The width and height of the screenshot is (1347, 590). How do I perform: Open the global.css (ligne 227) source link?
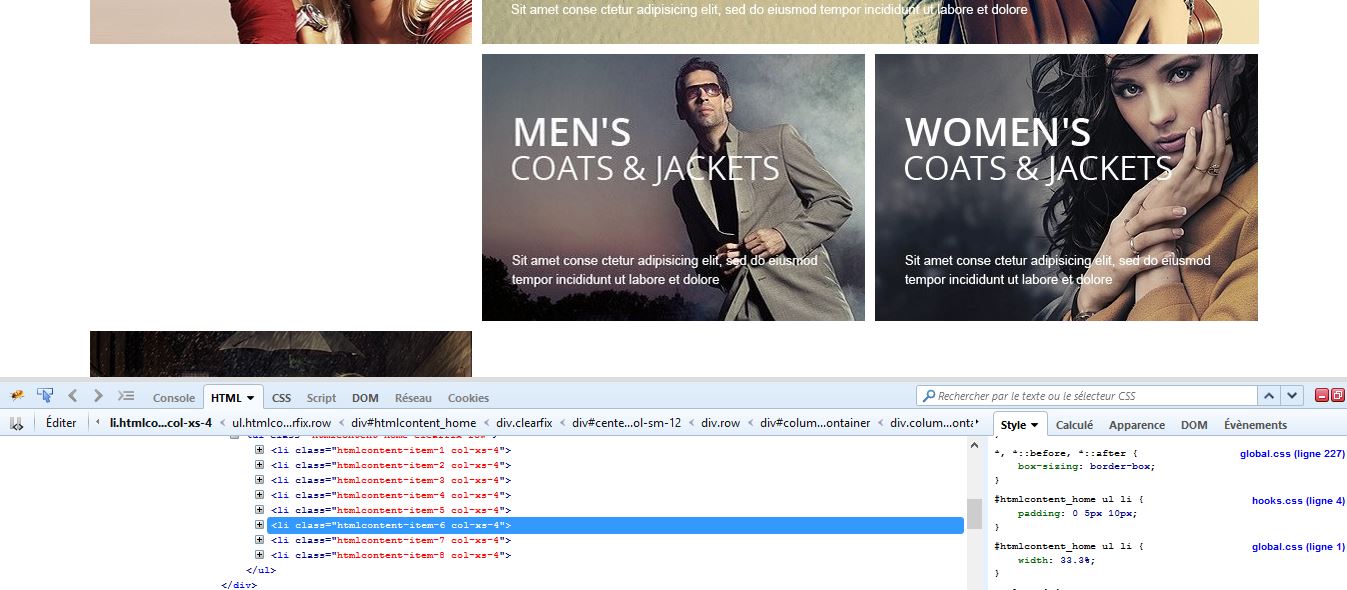tap(1292, 454)
